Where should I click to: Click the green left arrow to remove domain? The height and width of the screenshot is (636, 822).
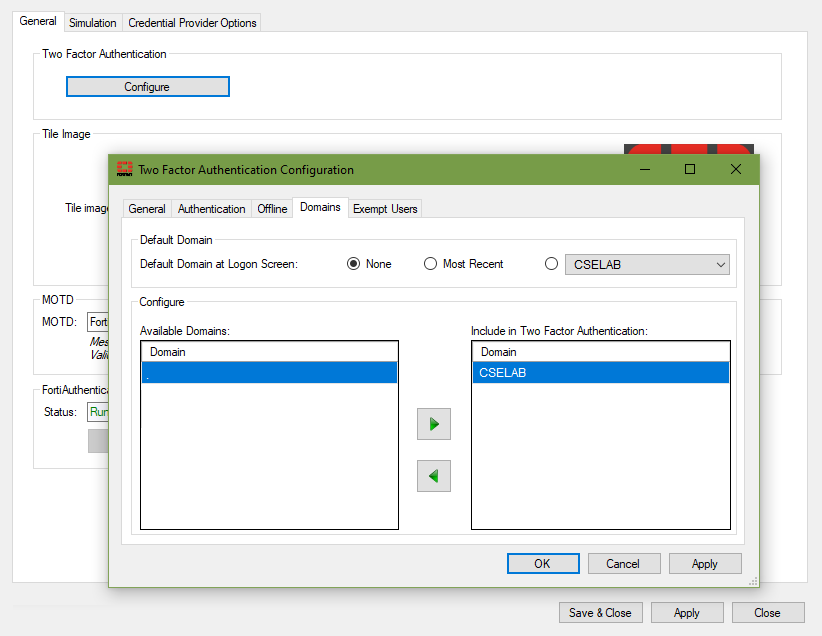pos(434,476)
